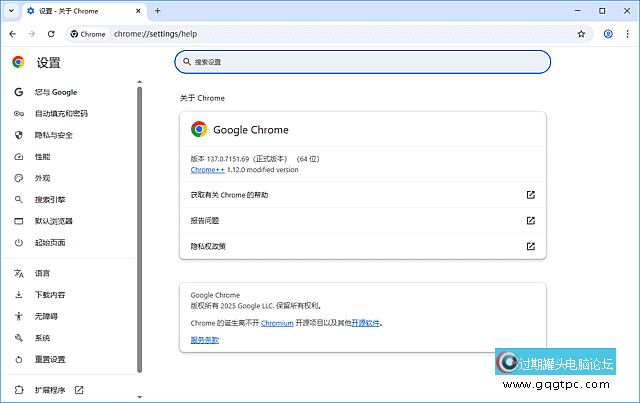Open 语言 settings section

(42, 273)
